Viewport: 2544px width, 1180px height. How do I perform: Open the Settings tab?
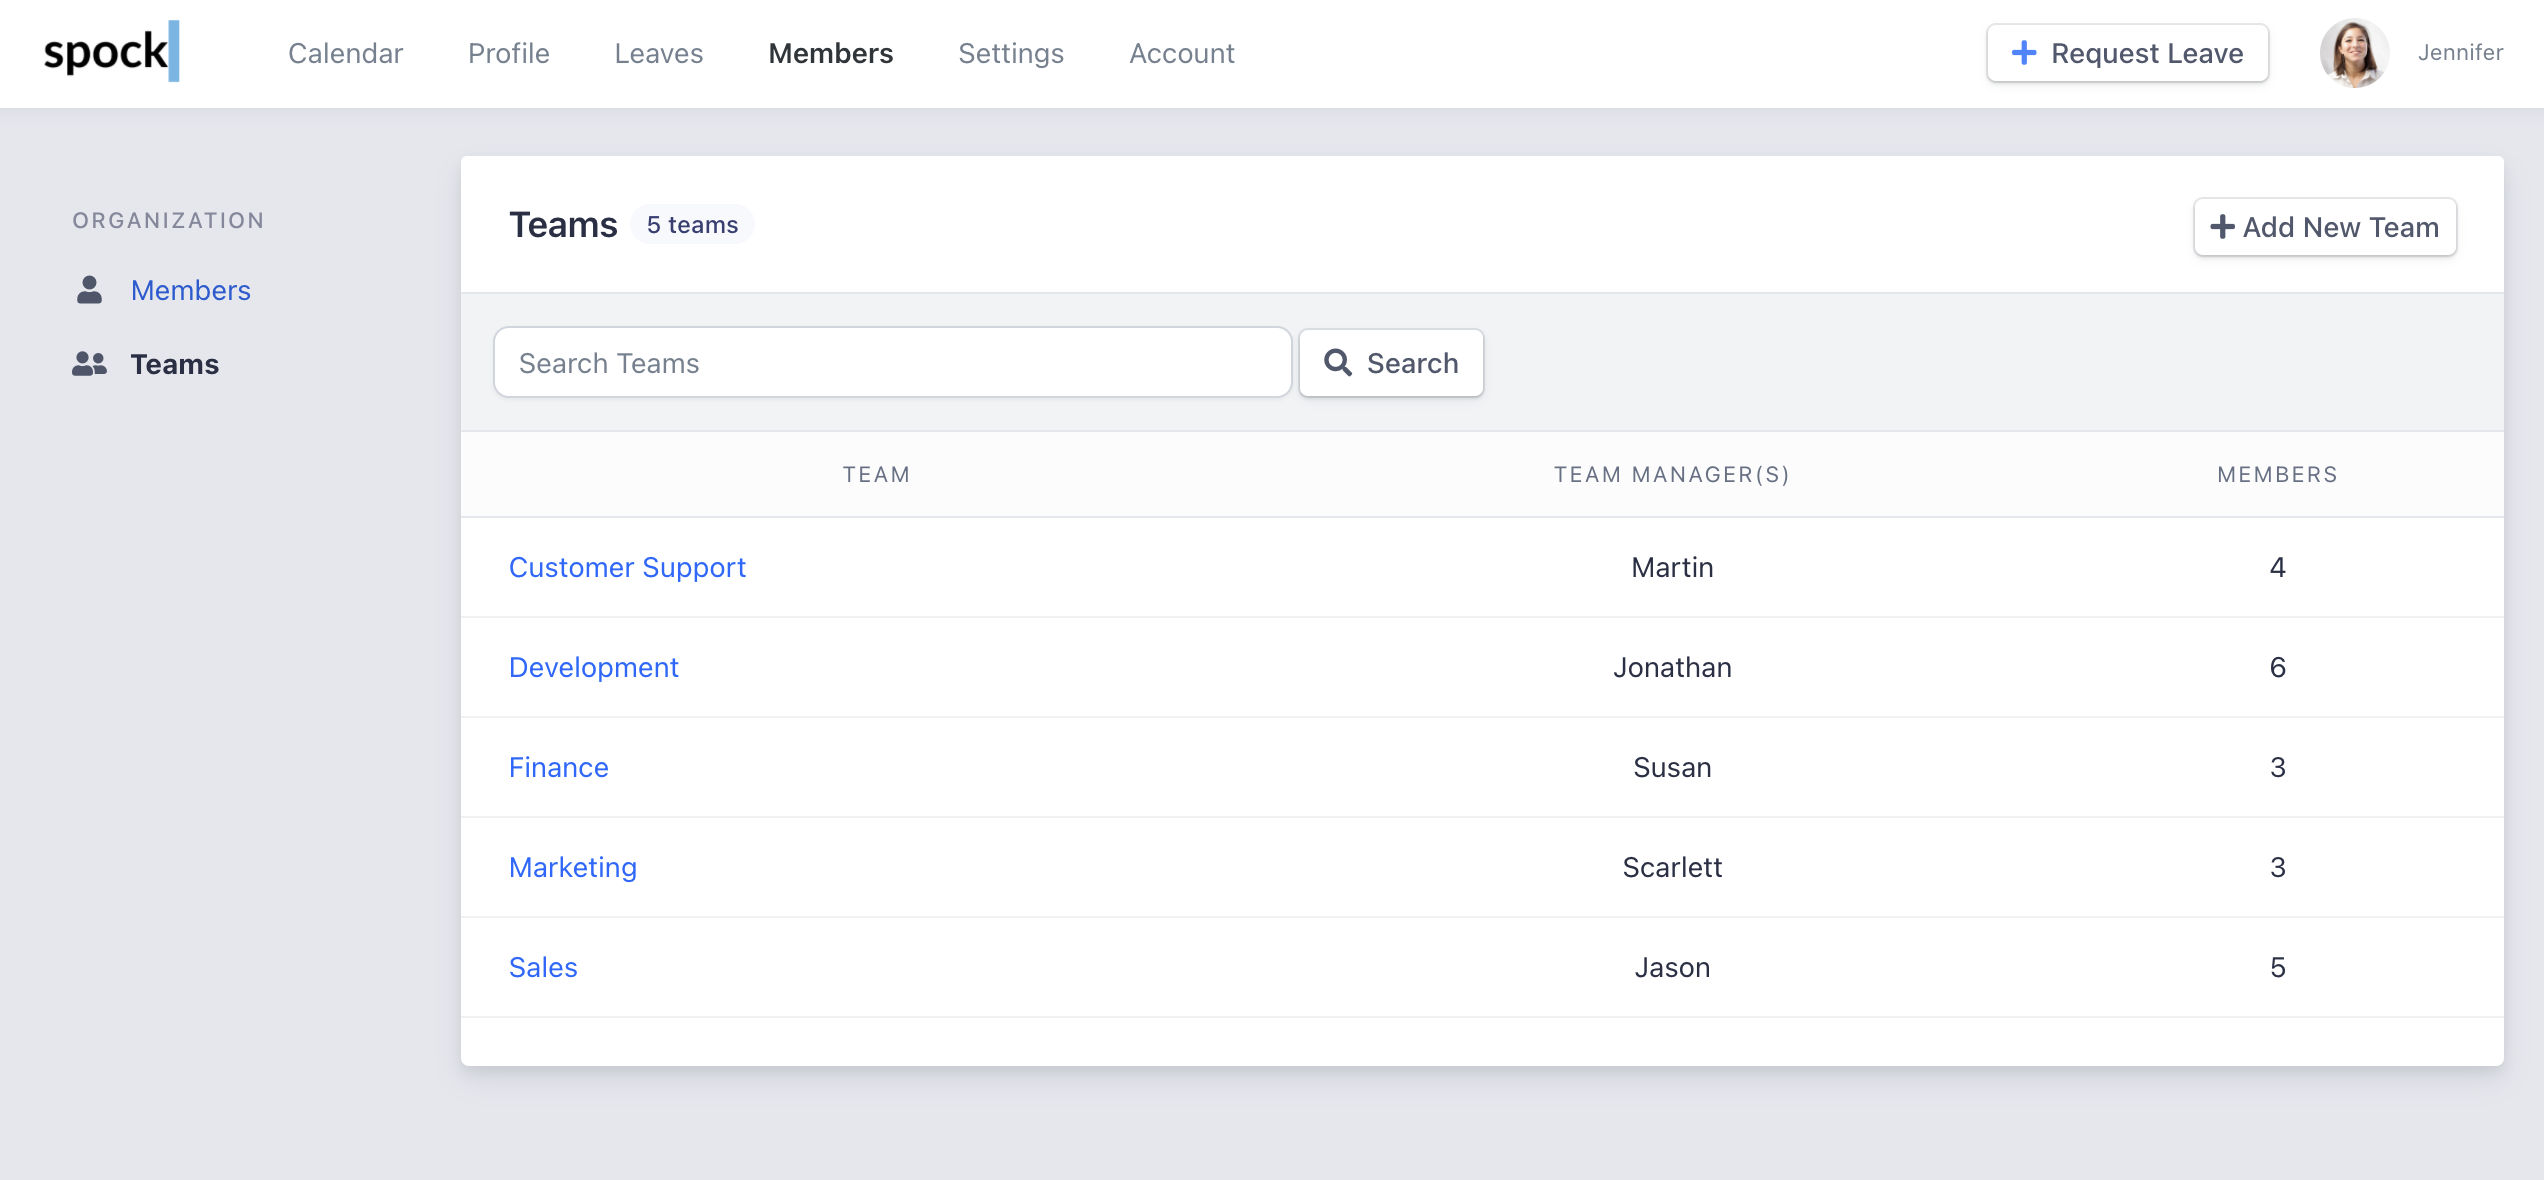coord(1010,53)
